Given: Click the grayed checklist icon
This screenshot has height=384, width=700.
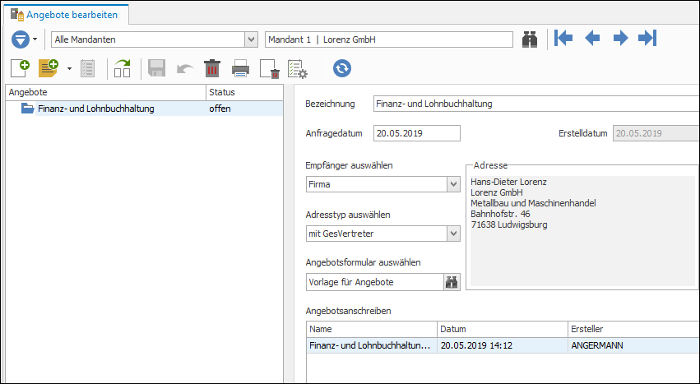Looking at the screenshot, I should click(88, 68).
